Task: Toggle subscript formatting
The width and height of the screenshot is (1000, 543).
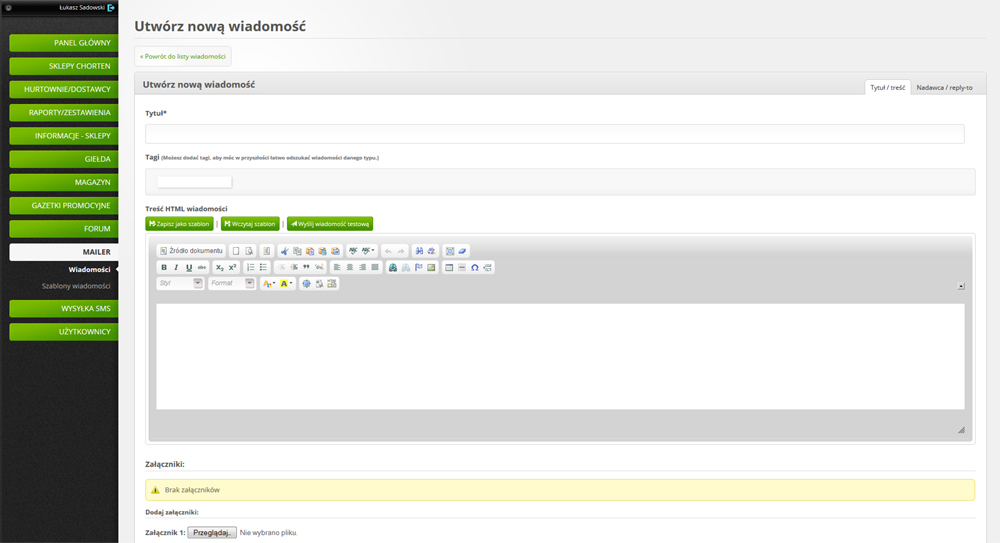Action: tap(220, 267)
